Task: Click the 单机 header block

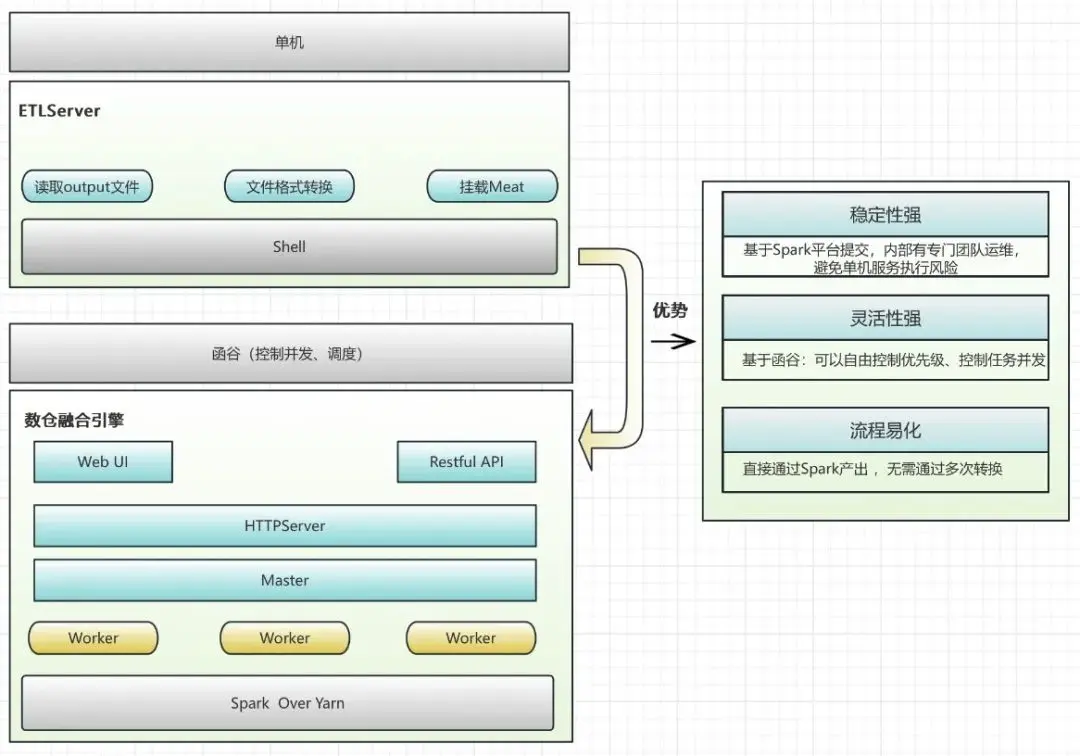Action: [x=289, y=42]
